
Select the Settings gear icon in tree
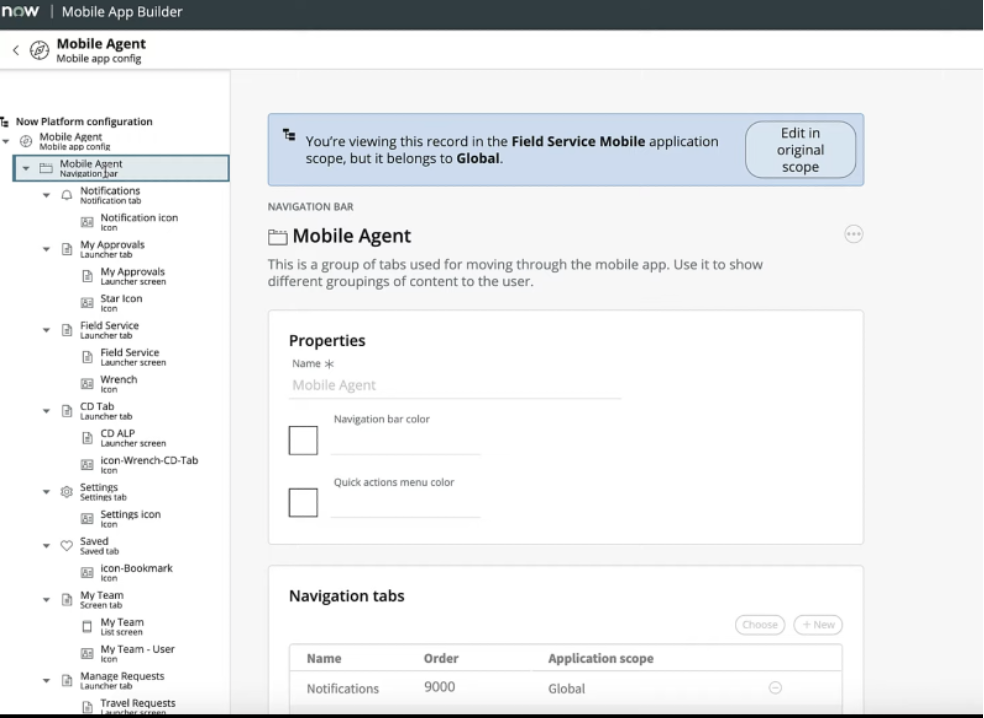[67, 491]
